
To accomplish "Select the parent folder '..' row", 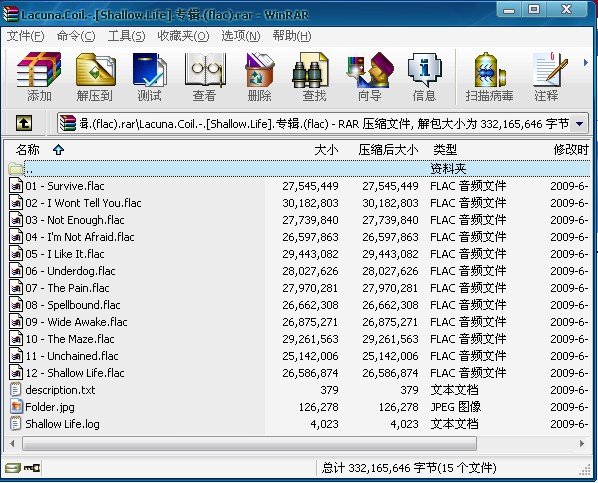I will point(299,168).
